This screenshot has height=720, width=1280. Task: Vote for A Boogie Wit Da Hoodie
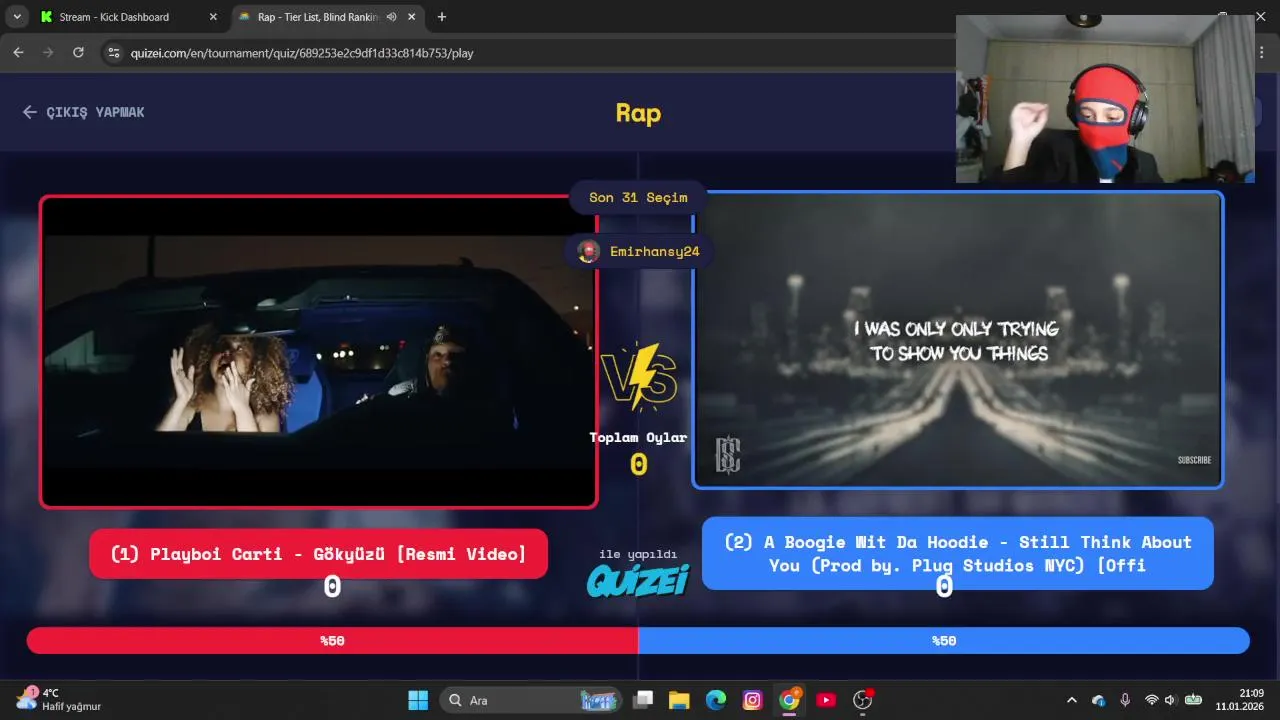pos(958,553)
